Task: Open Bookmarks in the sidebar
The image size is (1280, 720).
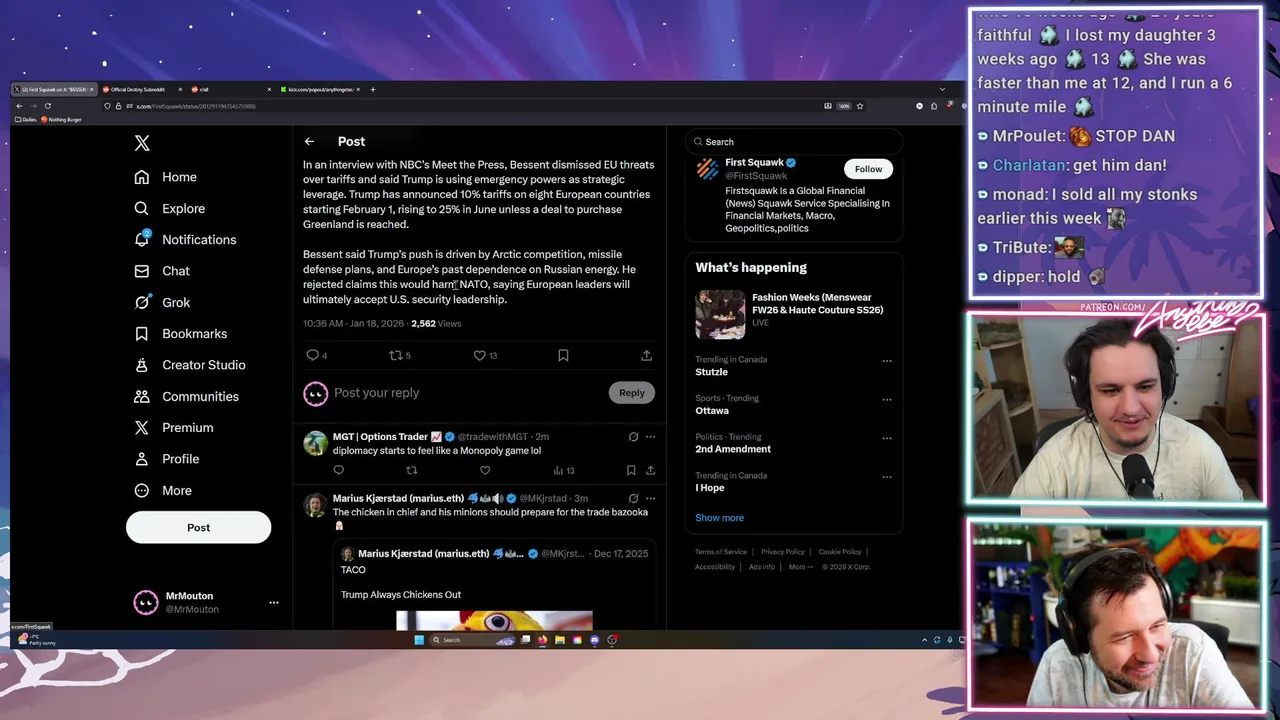Action: (x=181, y=333)
